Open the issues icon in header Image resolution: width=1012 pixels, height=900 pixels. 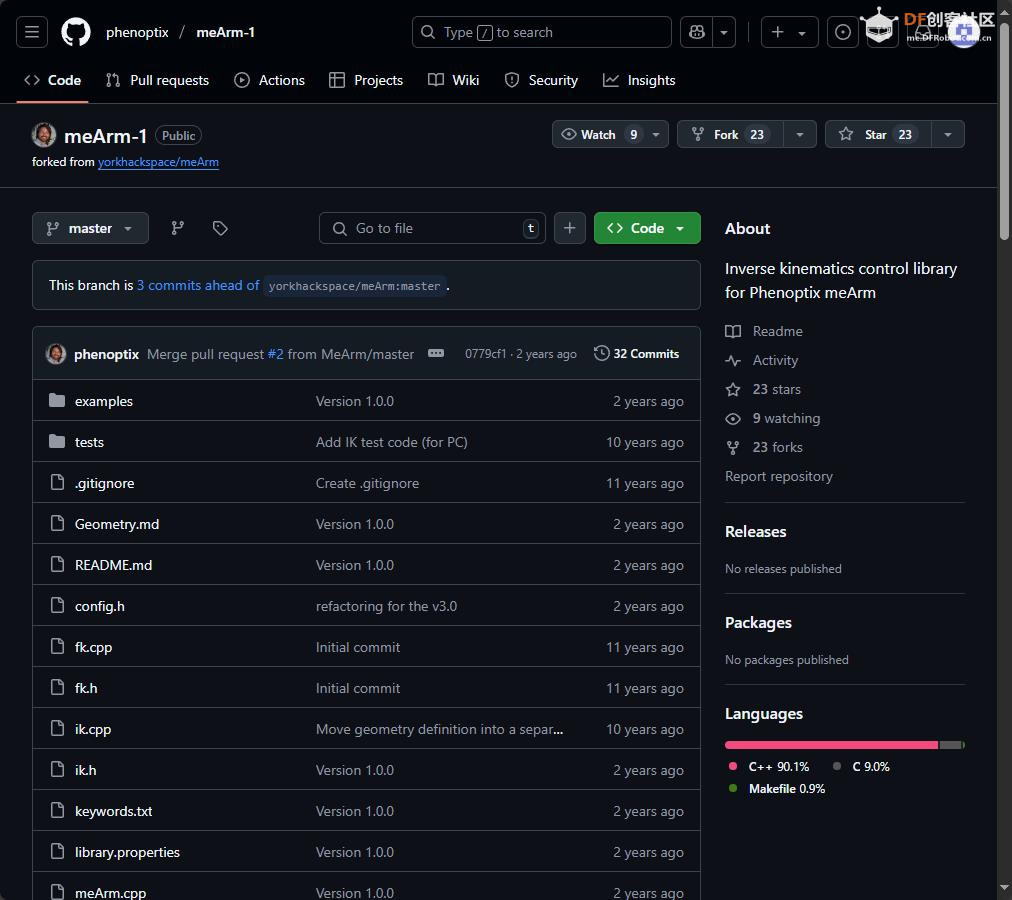pos(842,32)
